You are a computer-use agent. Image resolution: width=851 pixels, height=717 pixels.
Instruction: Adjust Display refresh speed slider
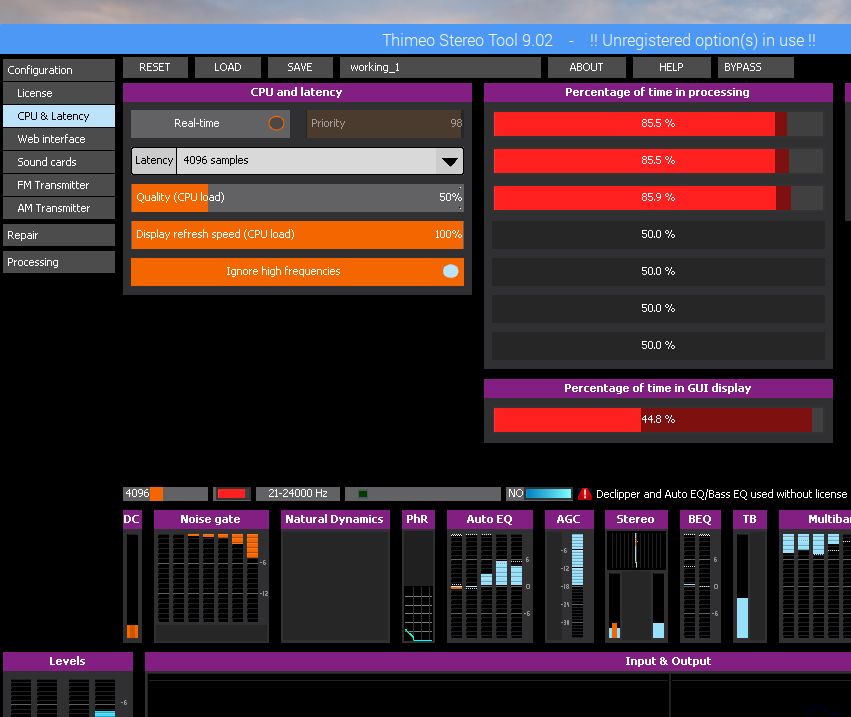click(x=297, y=234)
